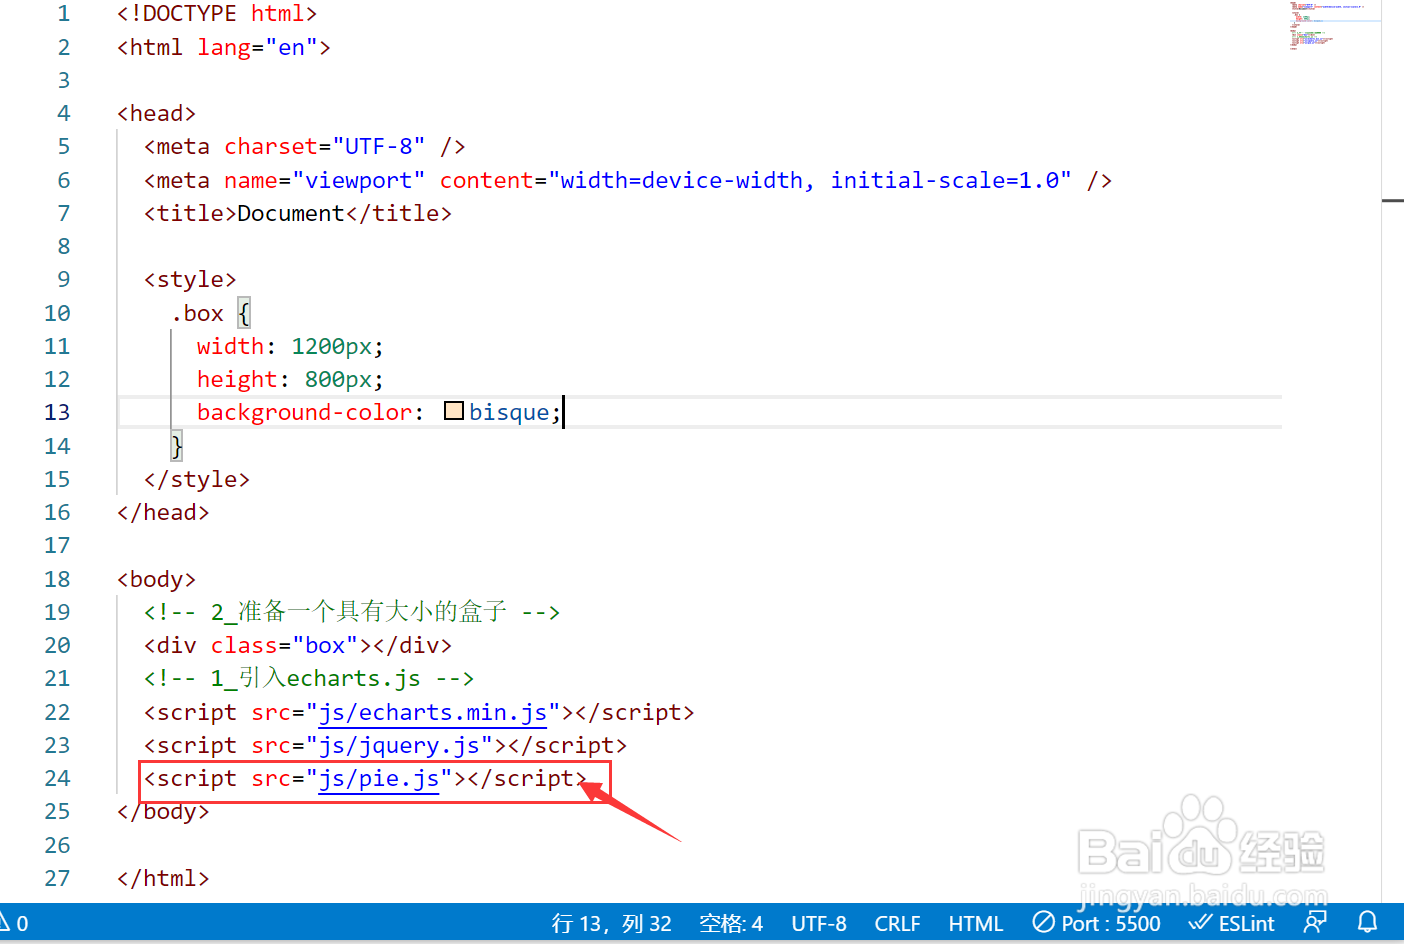
Task: Click the background-color property name
Action: [x=305, y=412]
